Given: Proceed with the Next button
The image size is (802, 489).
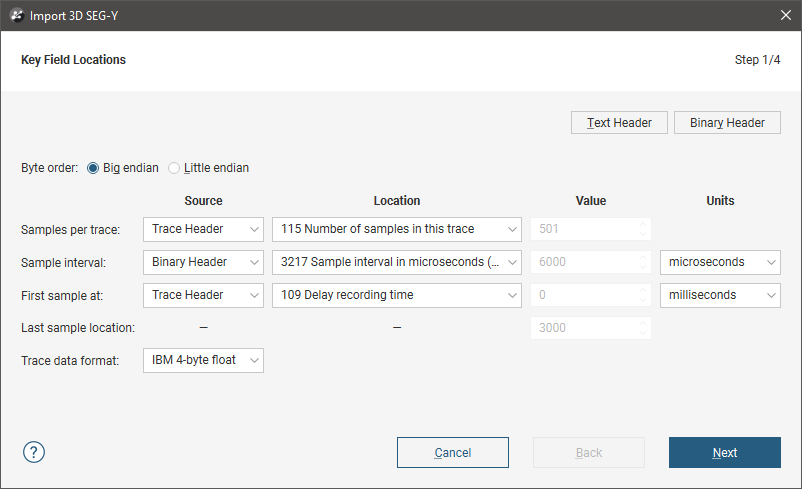Looking at the screenshot, I should coord(724,453).
